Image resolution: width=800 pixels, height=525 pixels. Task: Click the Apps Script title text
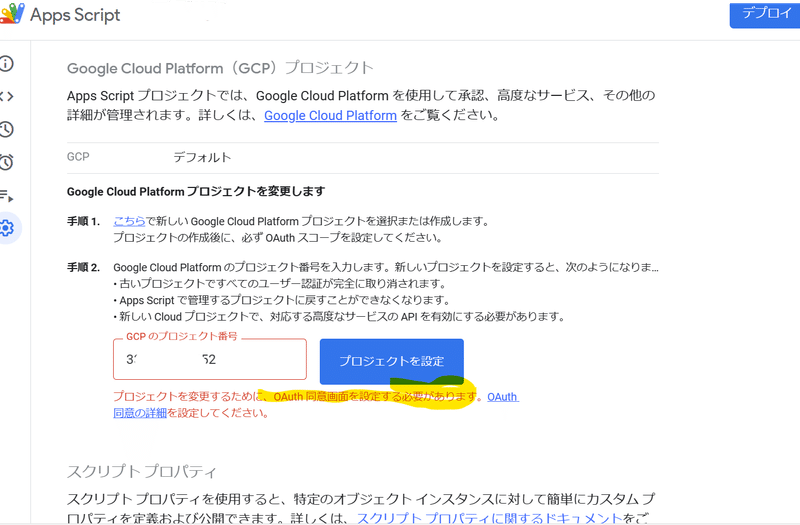(75, 15)
